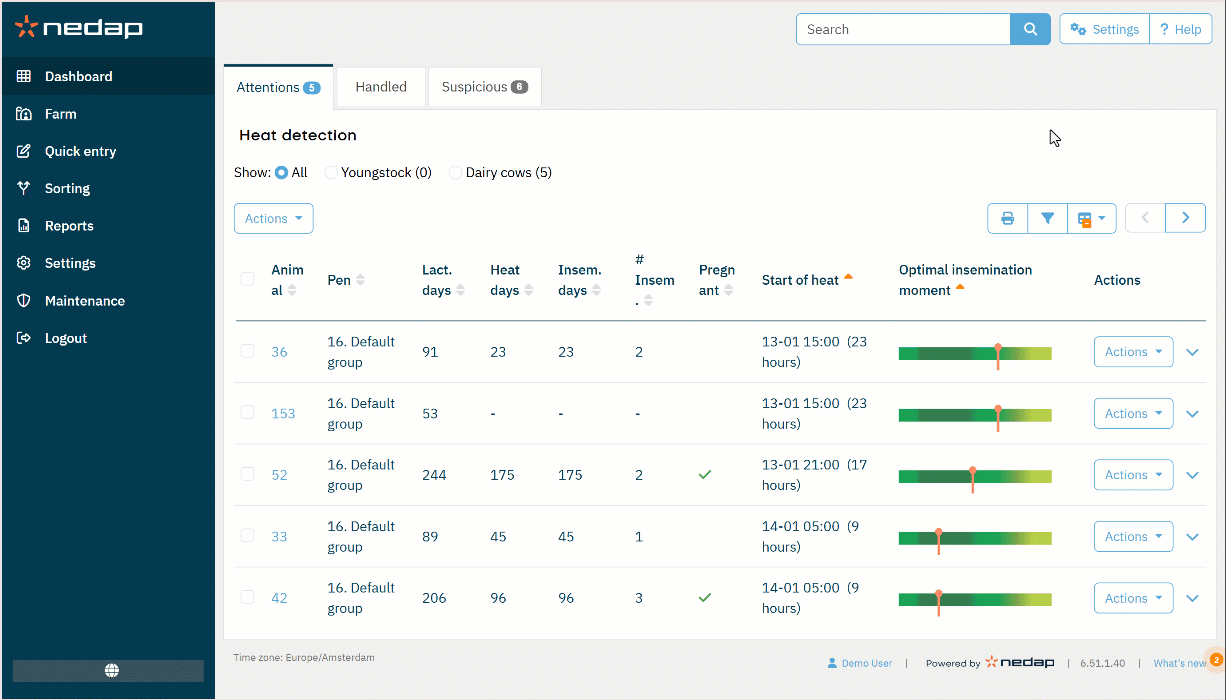Viewport: 1226px width, 700px height.
Task: Open Sorting from the sidebar
Action: pyautogui.click(x=67, y=188)
